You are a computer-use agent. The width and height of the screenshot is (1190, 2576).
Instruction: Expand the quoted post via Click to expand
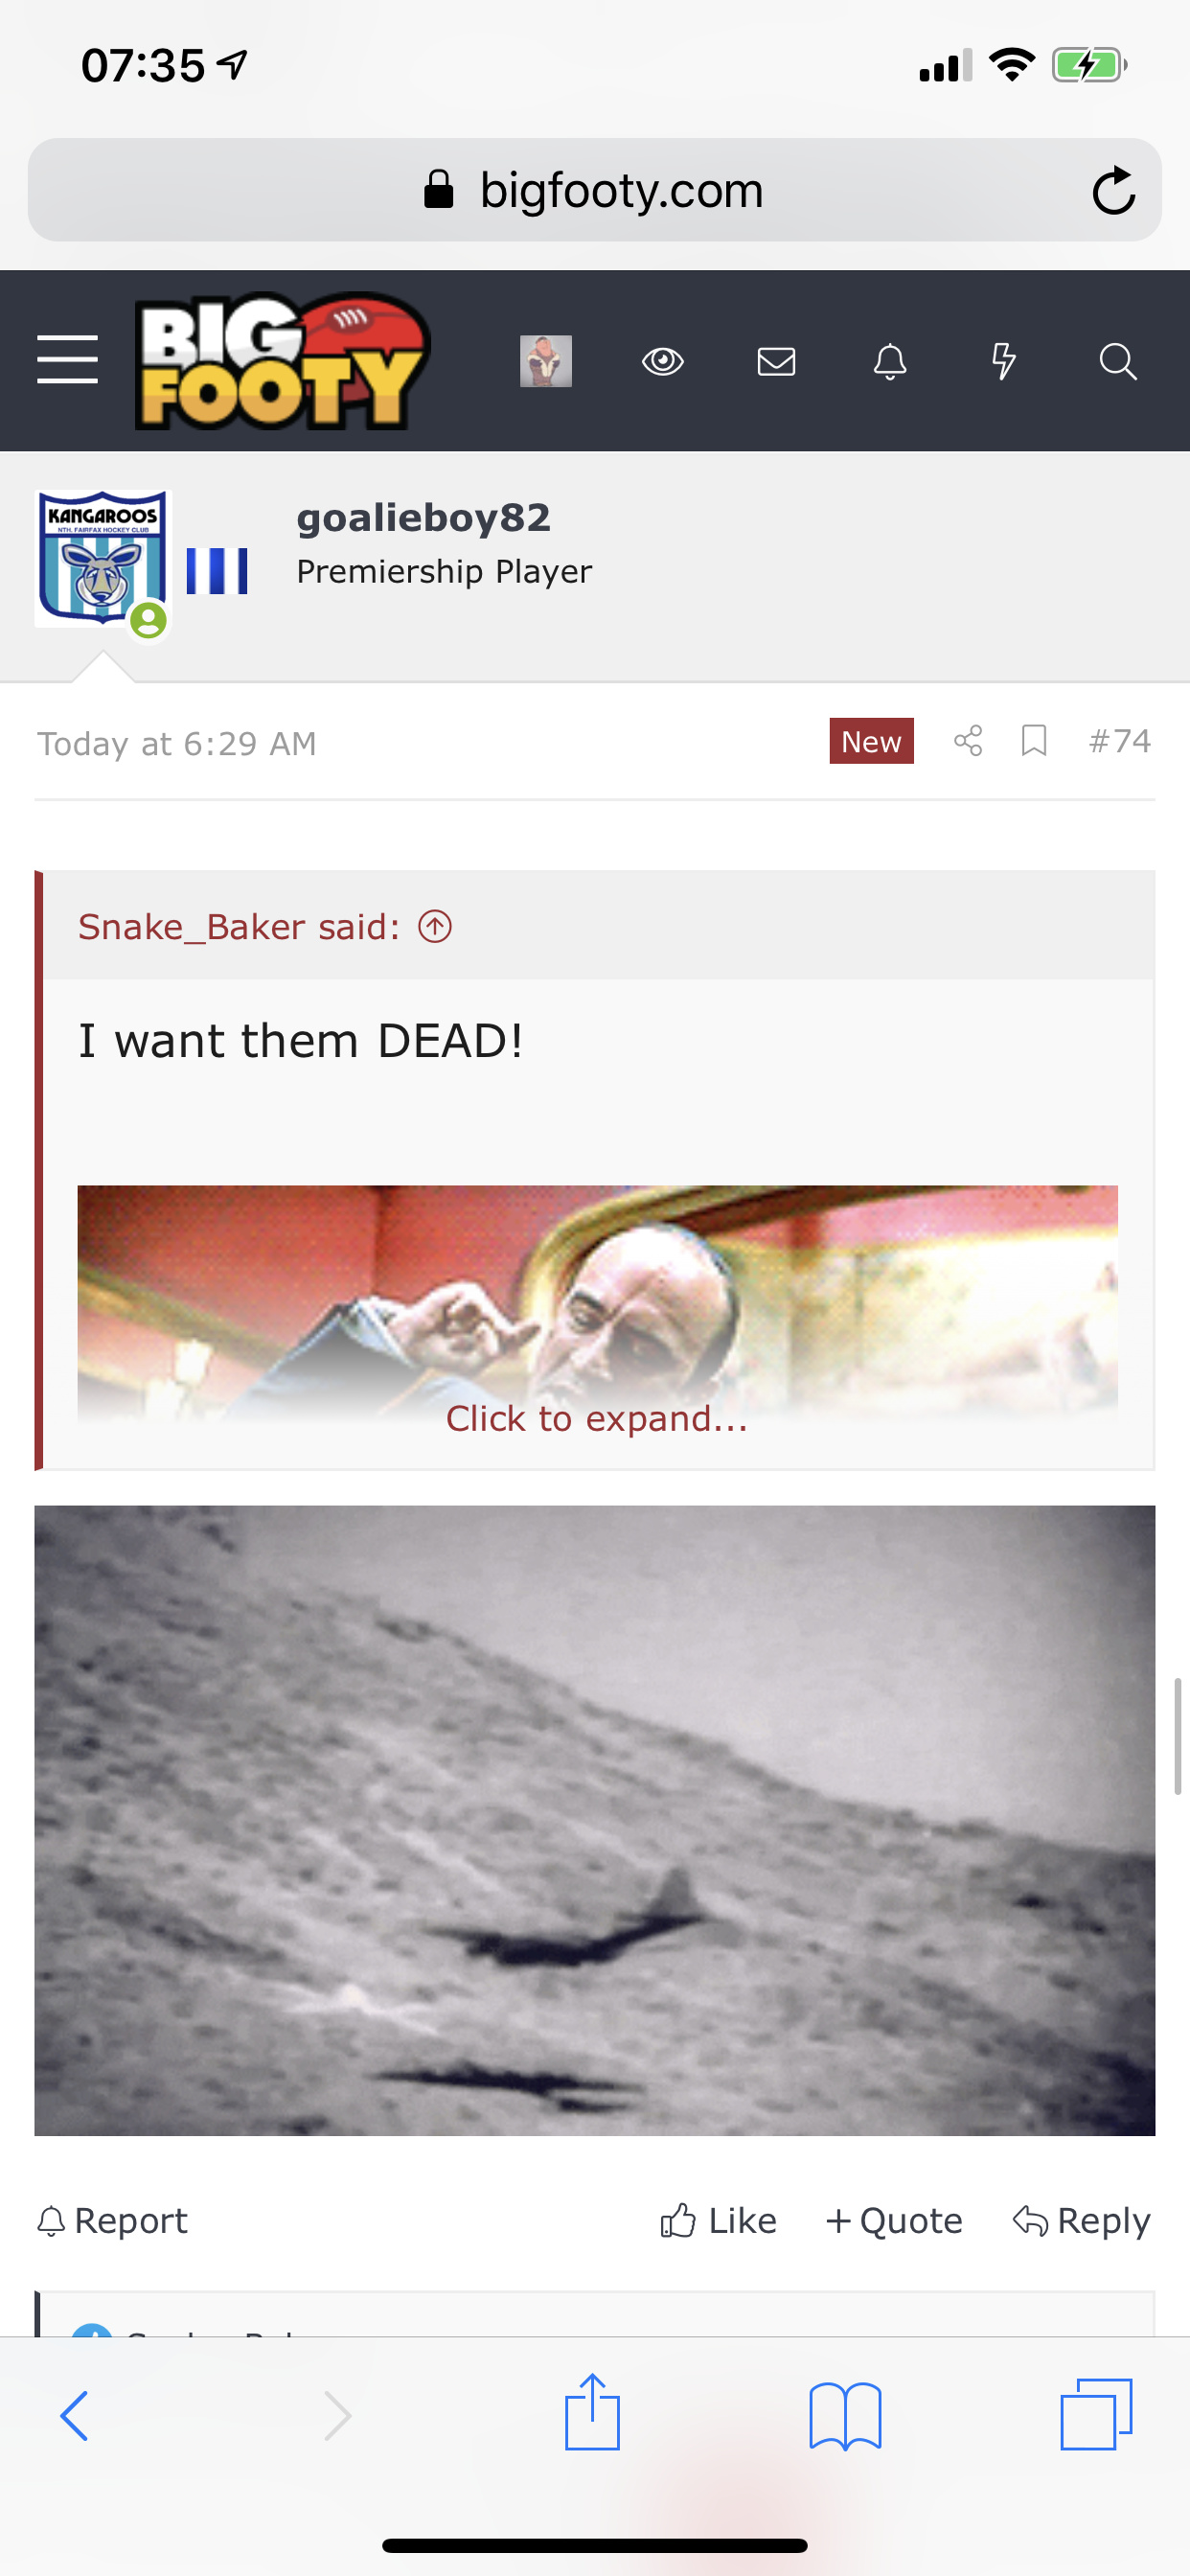(x=596, y=1418)
